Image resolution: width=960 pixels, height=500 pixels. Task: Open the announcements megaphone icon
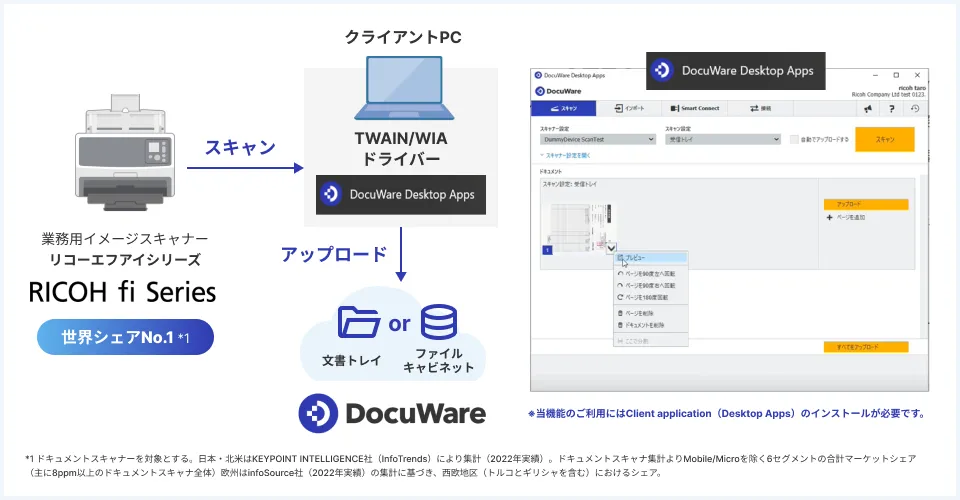pyautogui.click(x=868, y=108)
